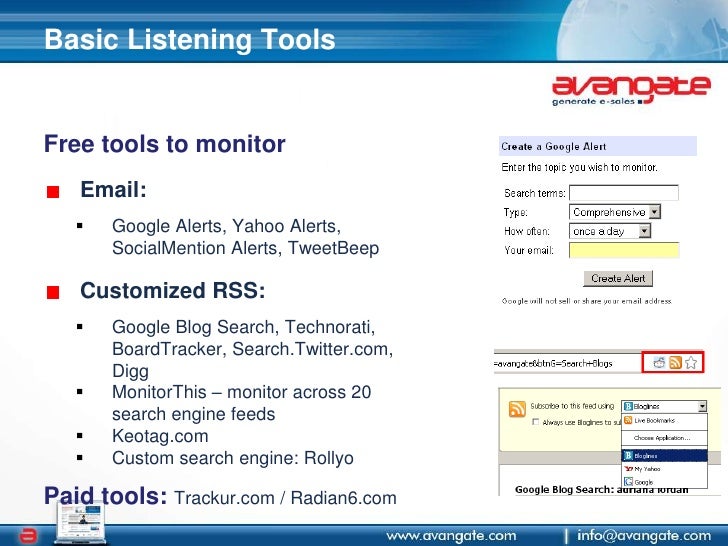Click the Search terms input field
The height and width of the screenshot is (546, 728).
tap(624, 193)
